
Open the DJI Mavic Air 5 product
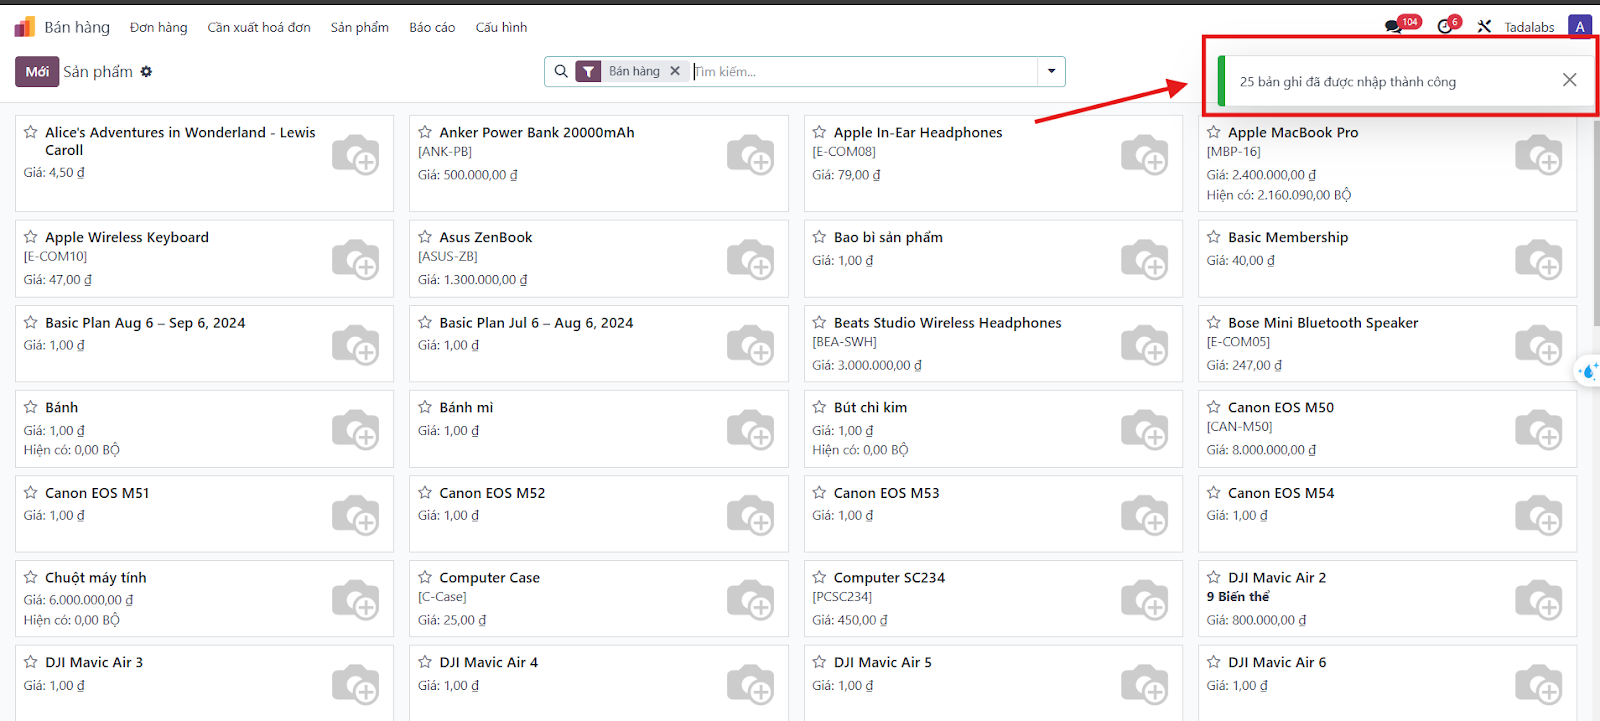[993, 683]
